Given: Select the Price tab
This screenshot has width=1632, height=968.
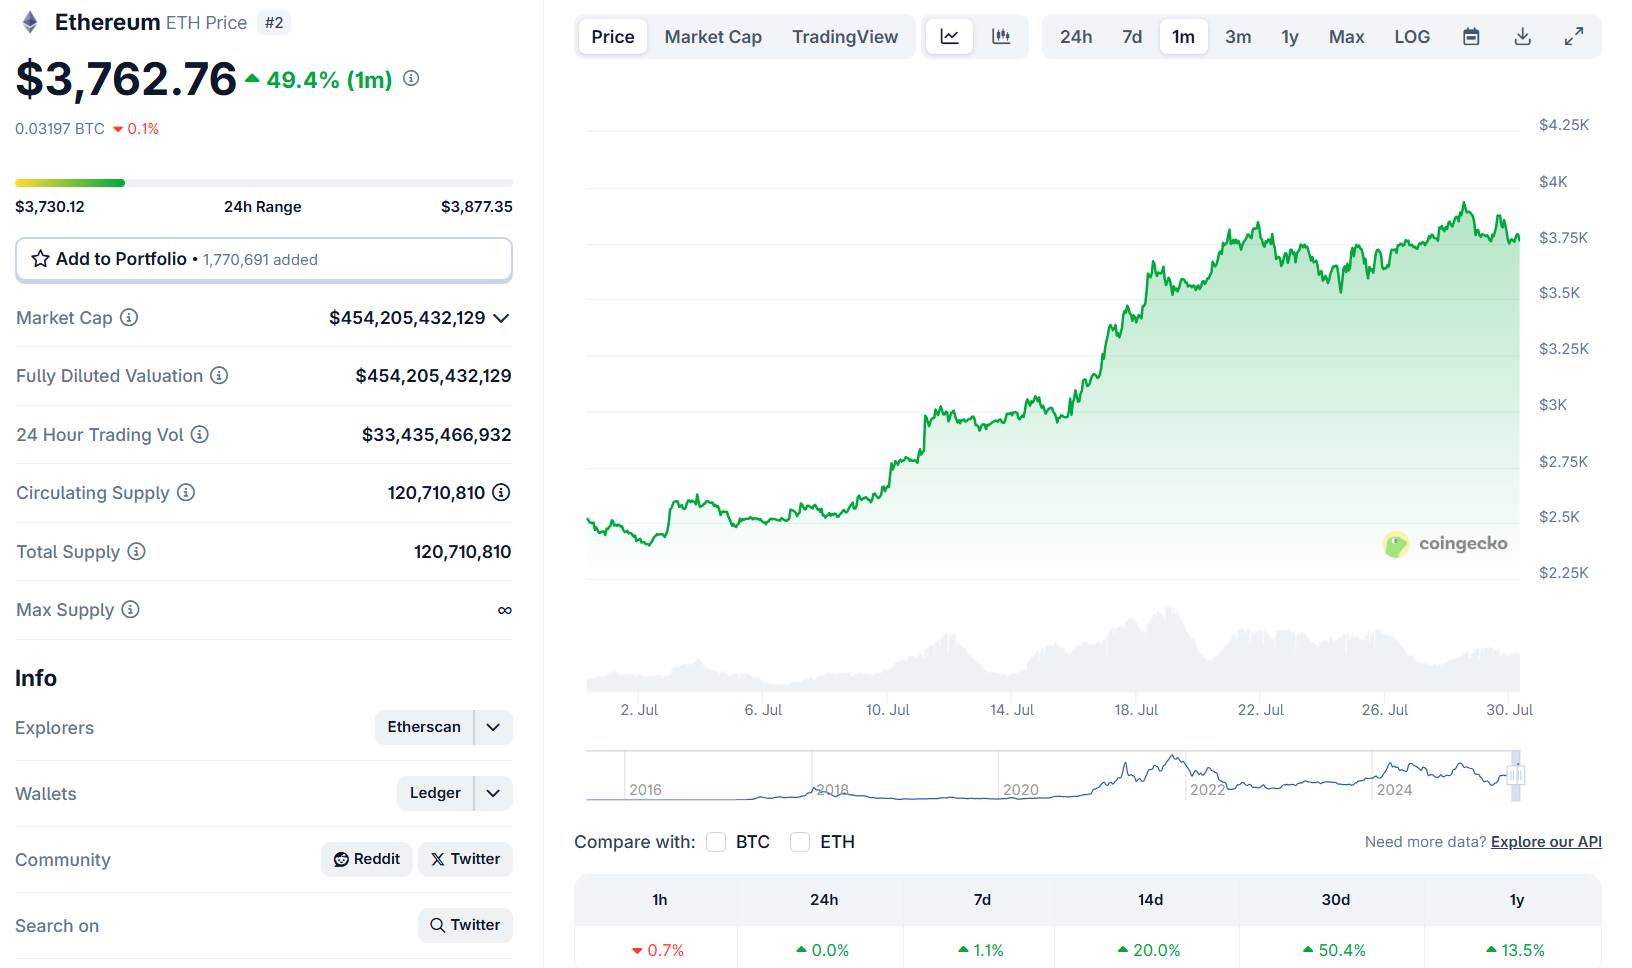Looking at the screenshot, I should pyautogui.click(x=613, y=37).
